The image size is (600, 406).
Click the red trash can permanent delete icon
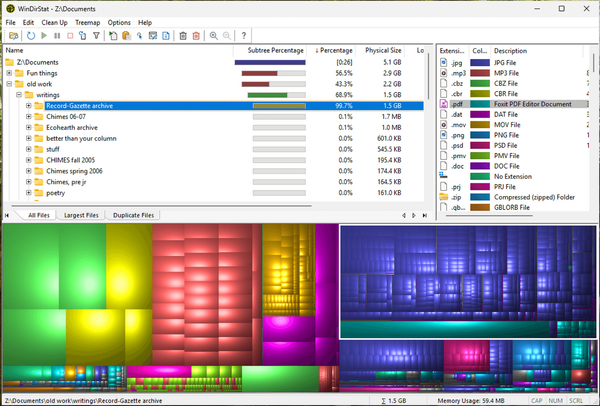coord(196,36)
